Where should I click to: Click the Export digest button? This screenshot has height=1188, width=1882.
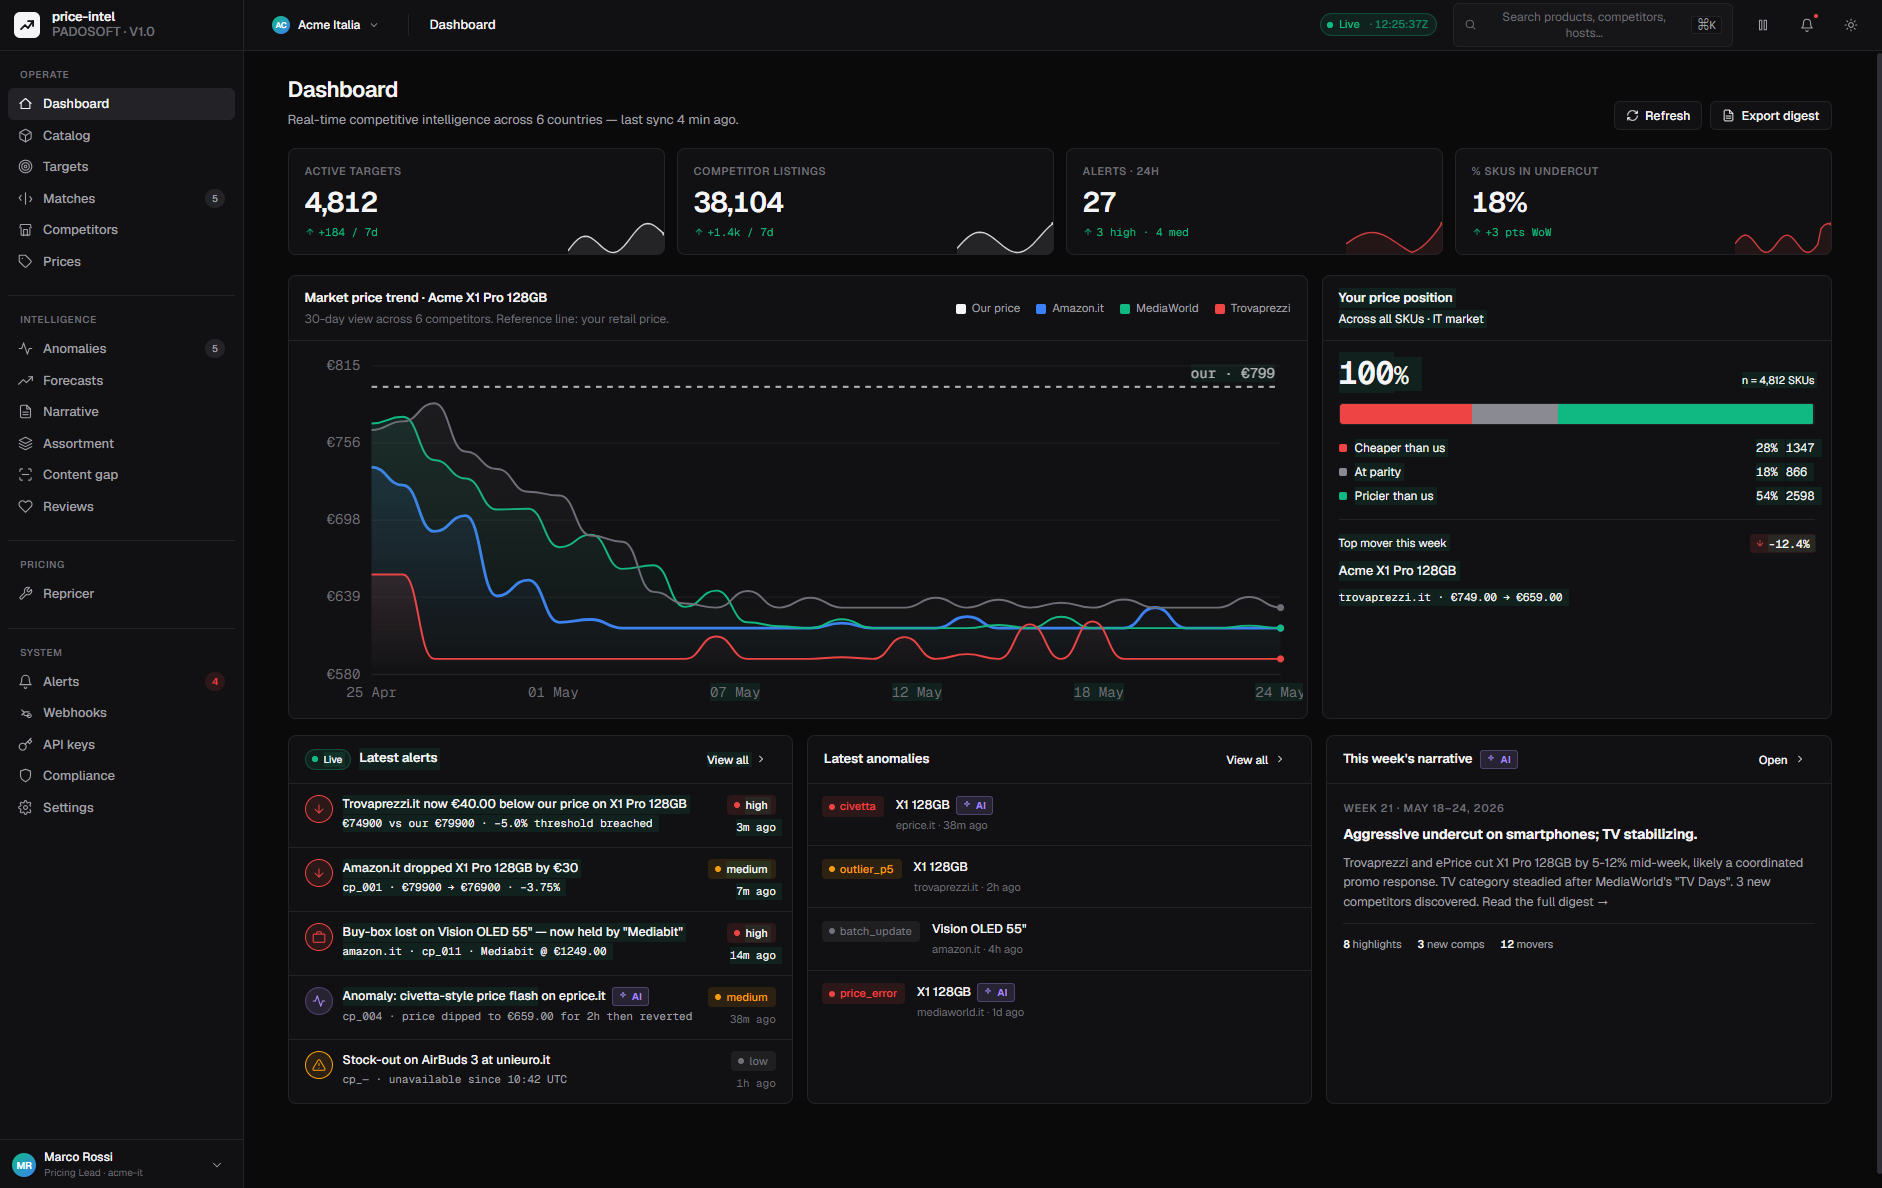tap(1770, 116)
